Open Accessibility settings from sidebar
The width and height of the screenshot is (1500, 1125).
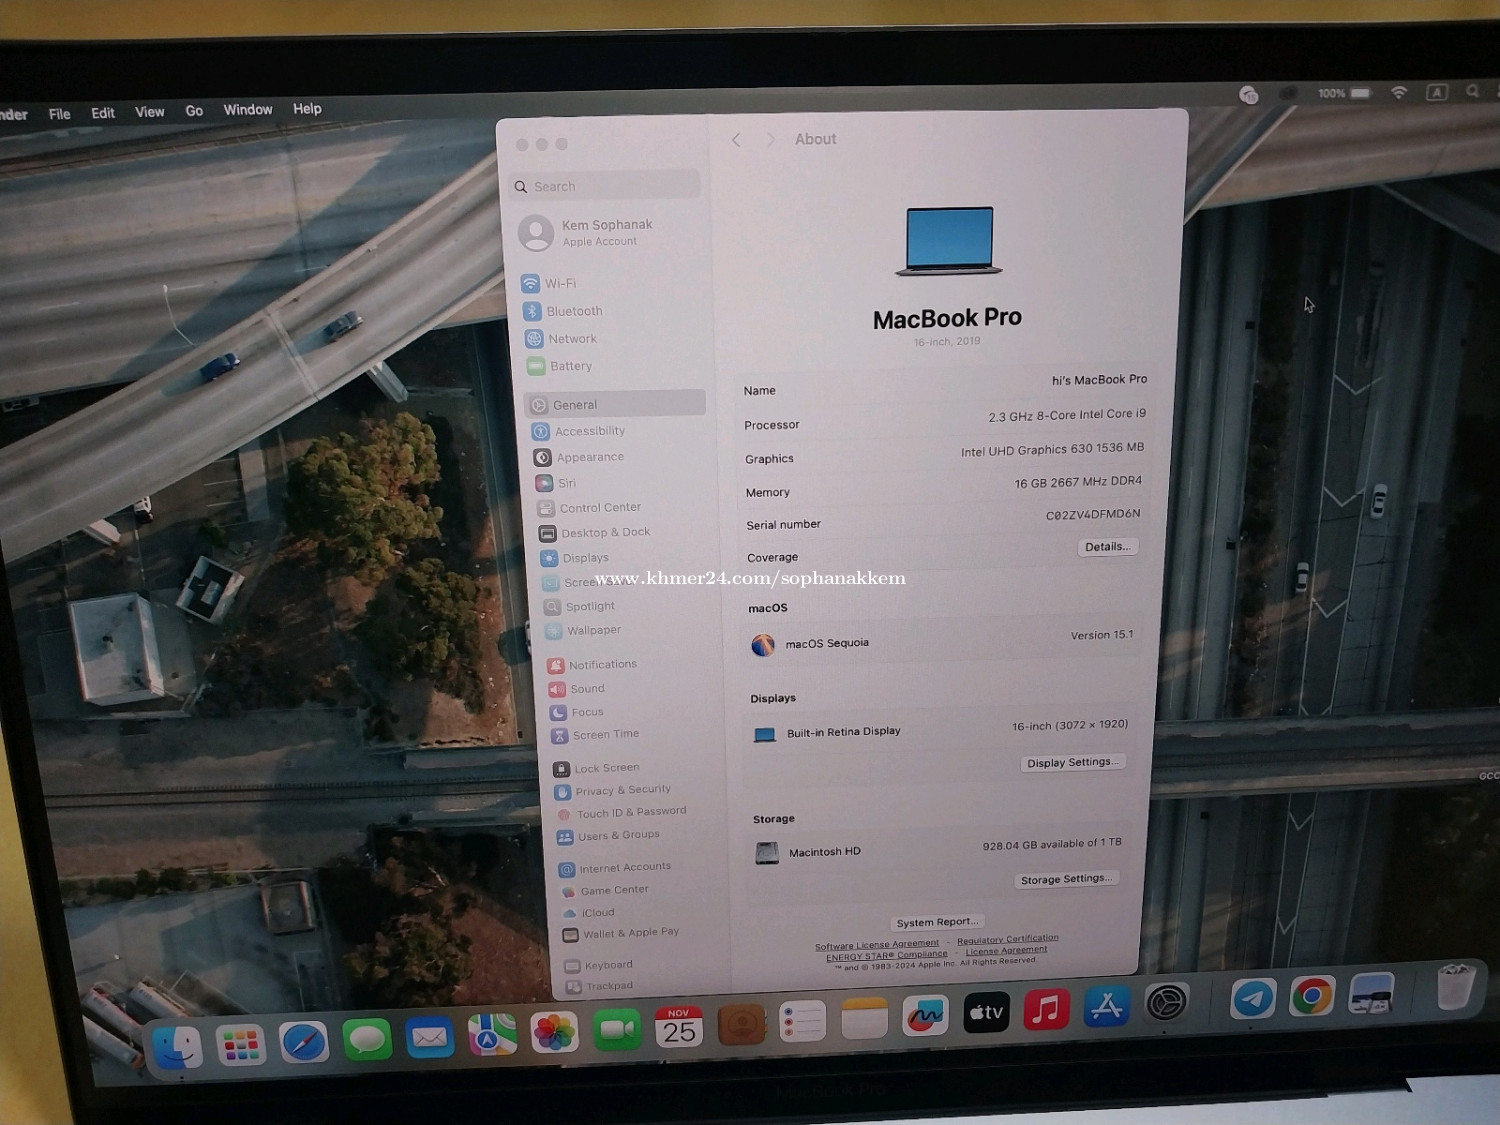click(x=589, y=431)
